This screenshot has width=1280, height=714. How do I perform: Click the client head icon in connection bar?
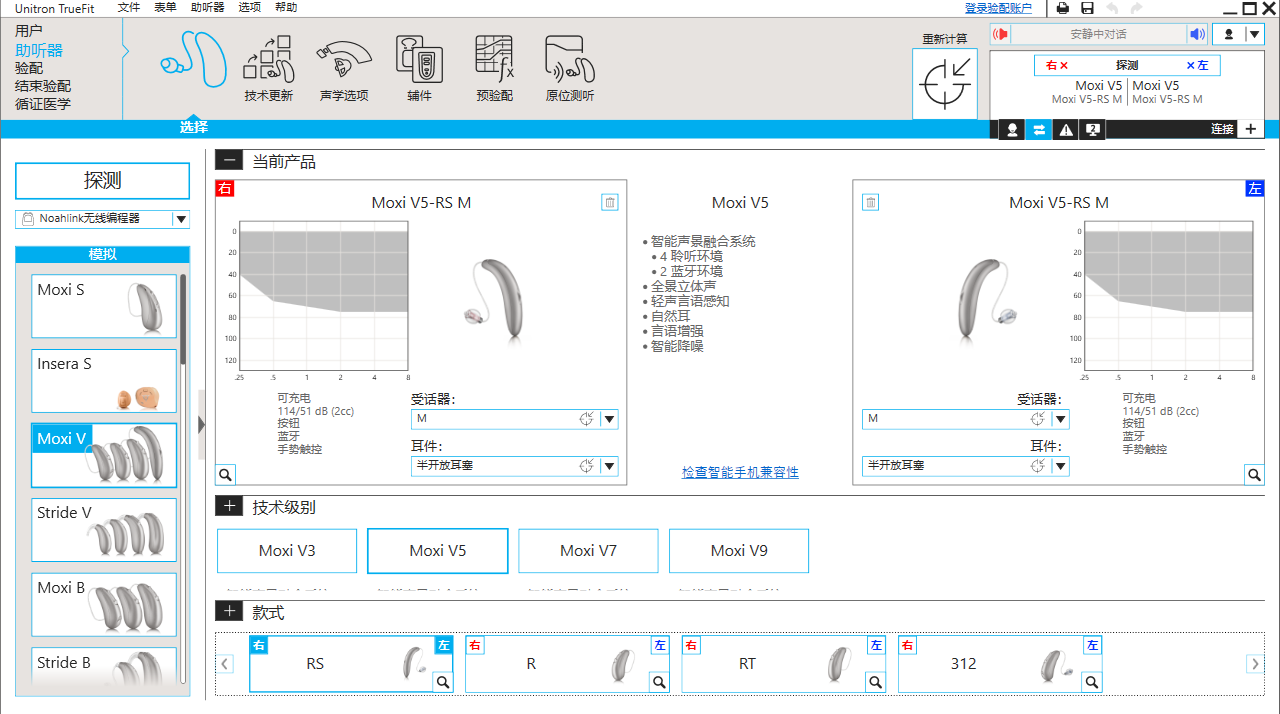tap(1012, 129)
